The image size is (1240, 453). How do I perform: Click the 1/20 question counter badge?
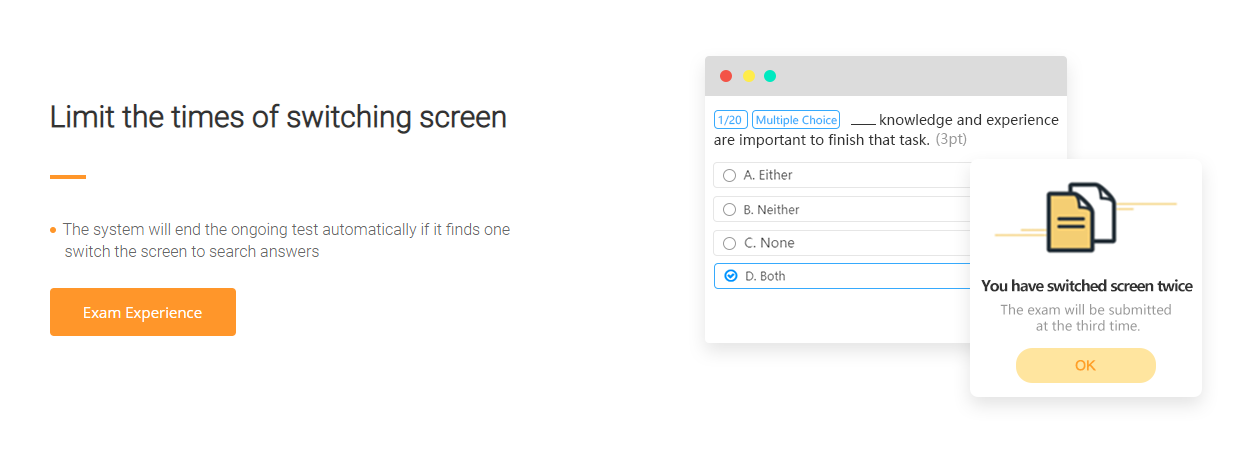pyautogui.click(x=731, y=120)
